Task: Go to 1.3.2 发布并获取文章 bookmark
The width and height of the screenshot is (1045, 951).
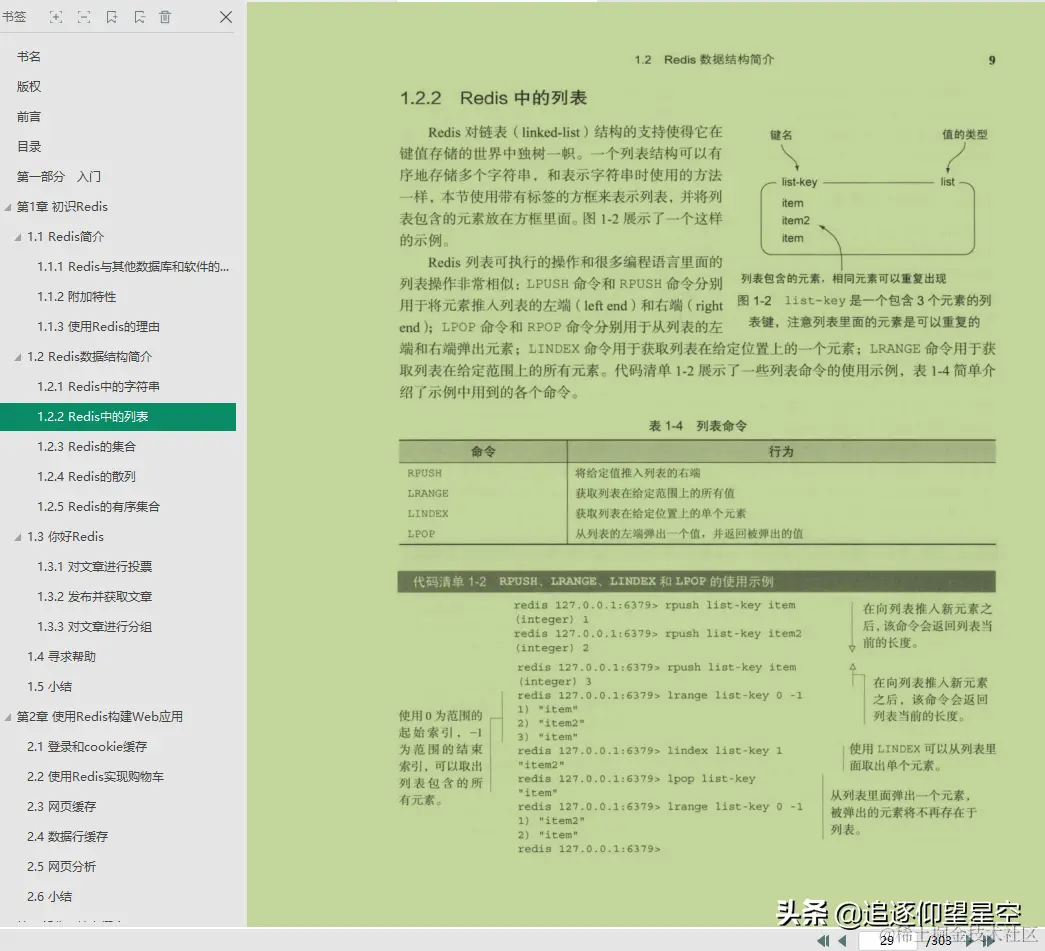Action: (x=95, y=596)
